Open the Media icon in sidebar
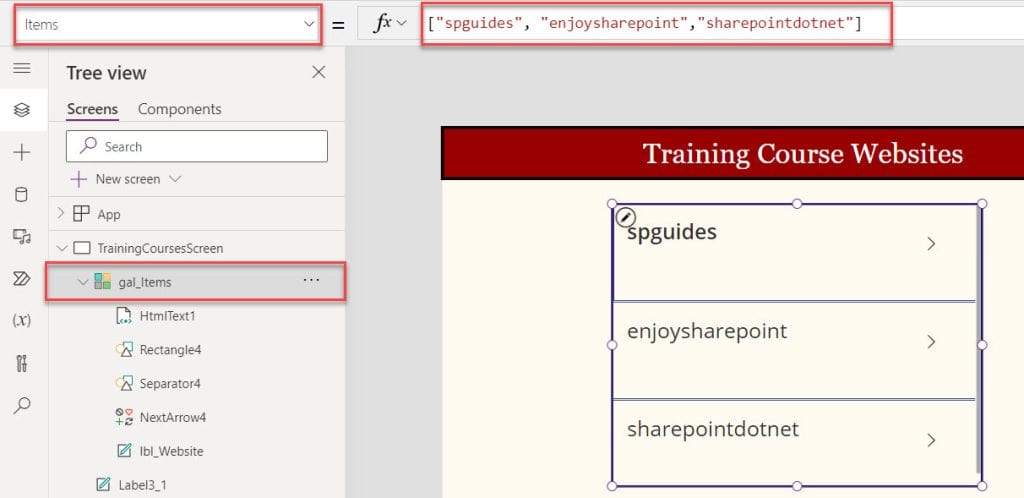The height and width of the screenshot is (498, 1024). (x=22, y=236)
